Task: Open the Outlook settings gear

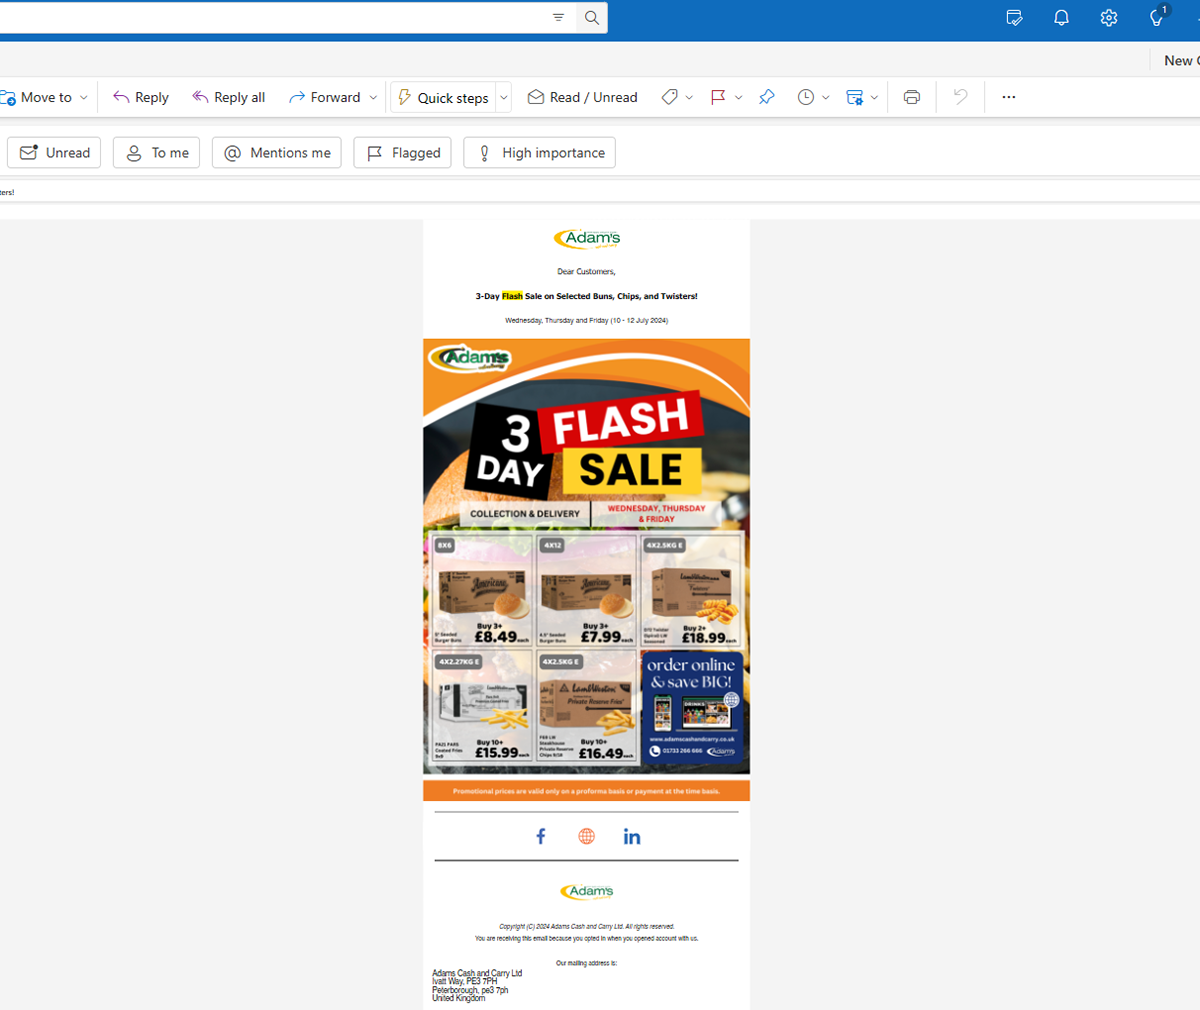Action: 1108,18
